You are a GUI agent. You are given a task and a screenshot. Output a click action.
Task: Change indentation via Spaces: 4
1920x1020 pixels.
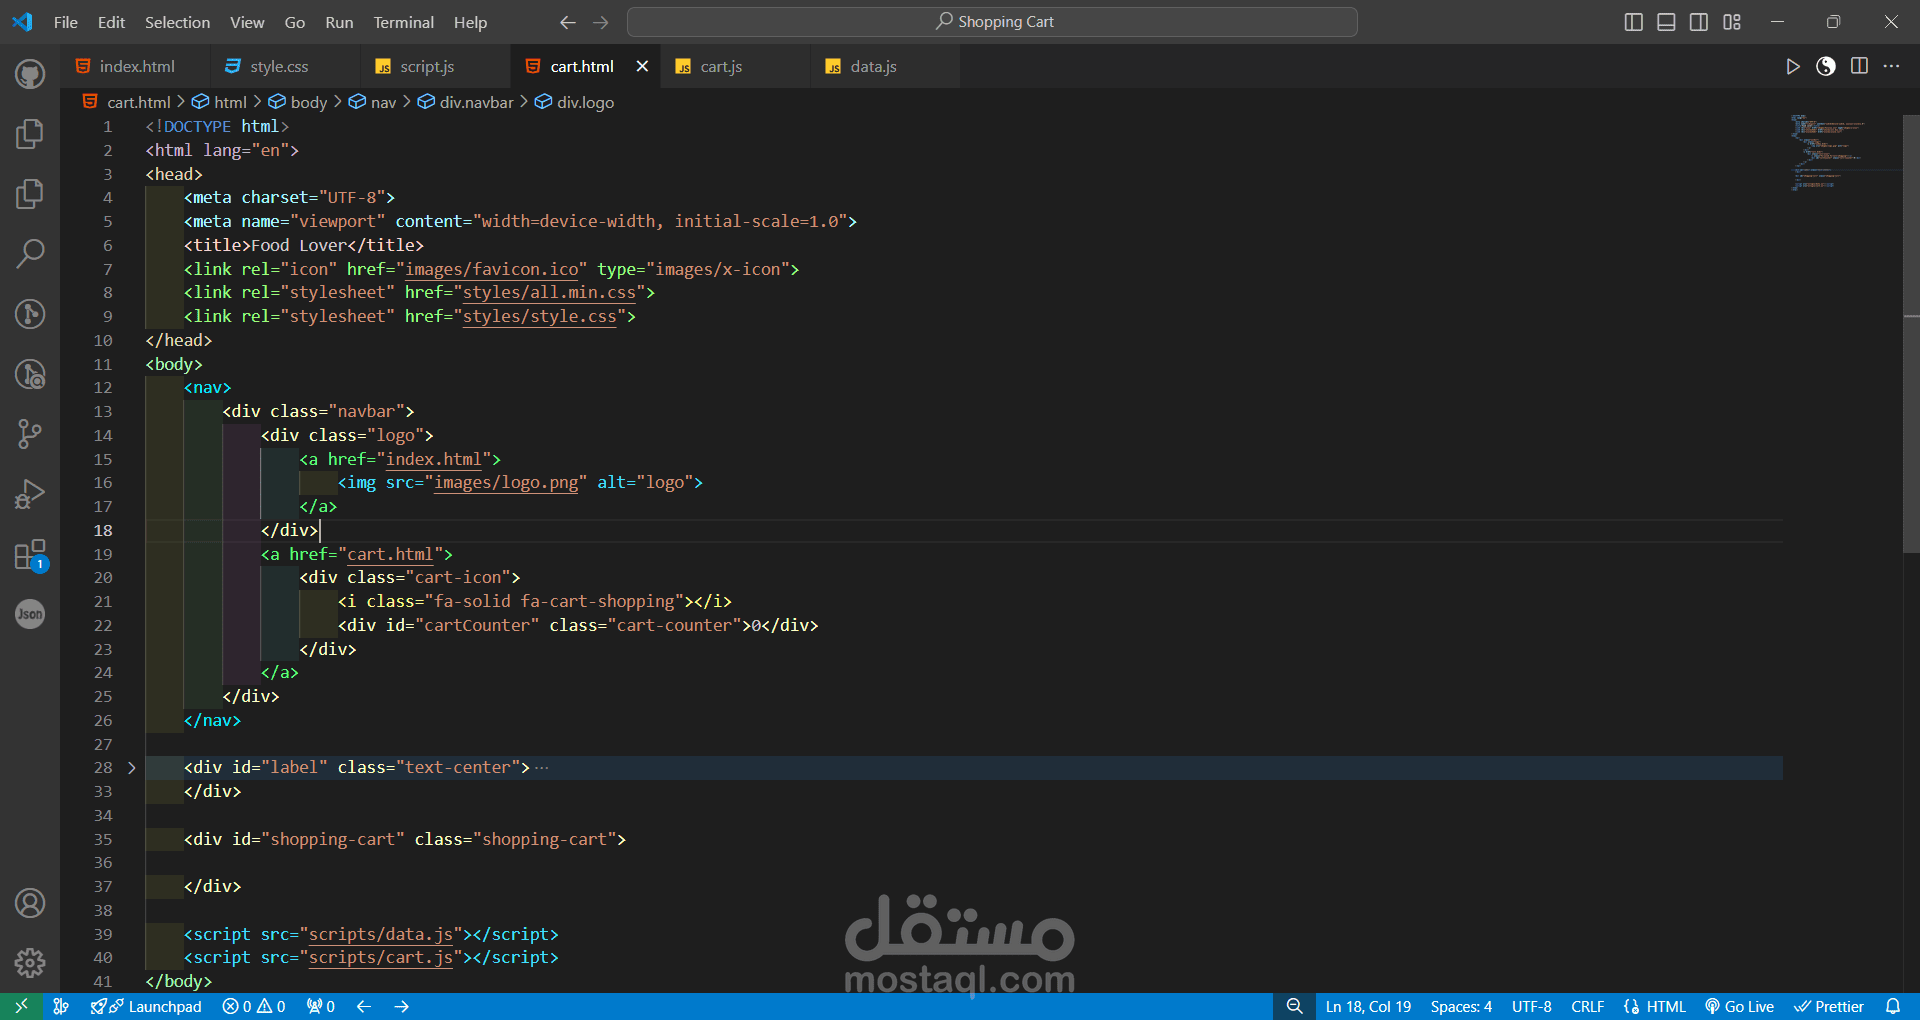(x=1461, y=1006)
